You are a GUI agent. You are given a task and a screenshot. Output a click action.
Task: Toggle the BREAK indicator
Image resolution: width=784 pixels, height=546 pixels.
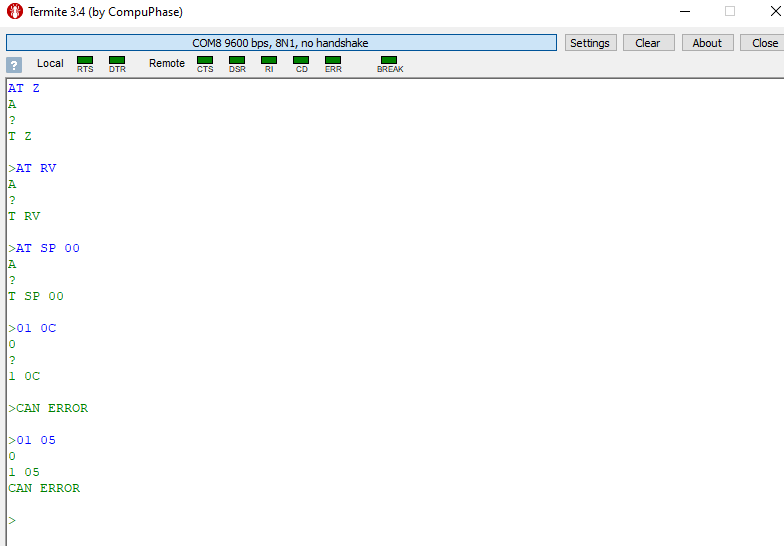tap(389, 60)
